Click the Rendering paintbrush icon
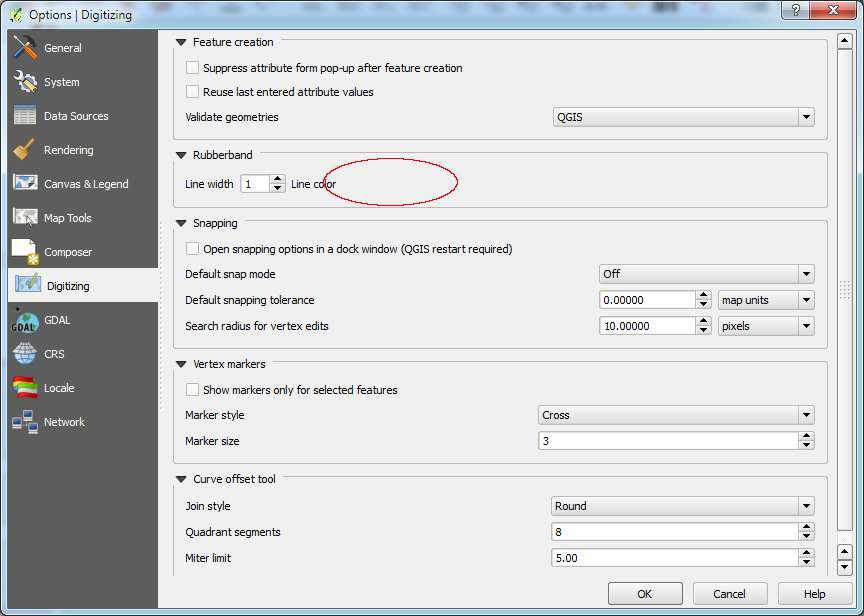 (25, 149)
